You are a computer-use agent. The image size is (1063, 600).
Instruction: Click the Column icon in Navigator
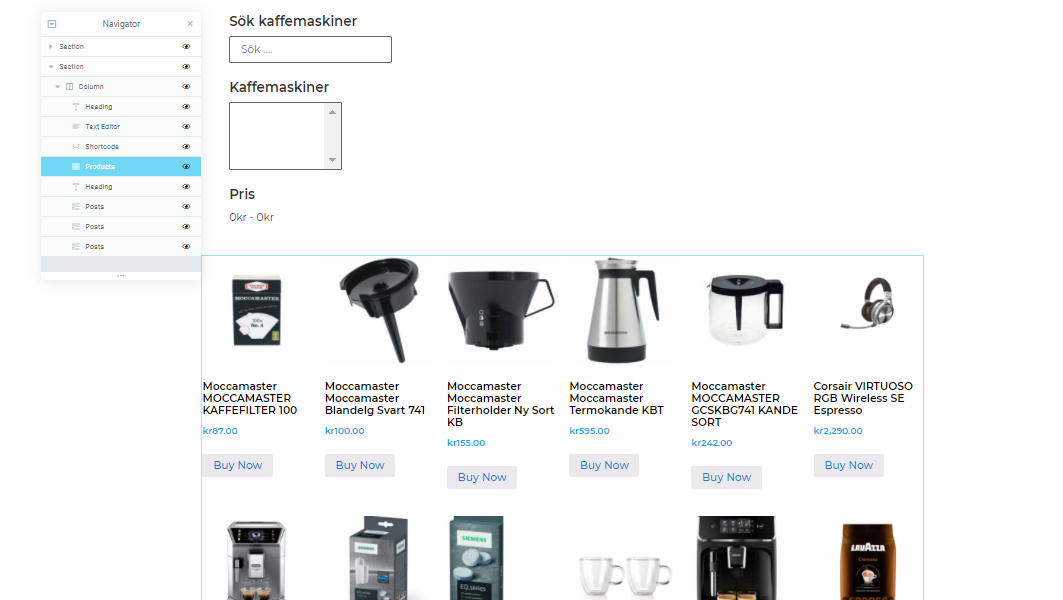tap(69, 87)
